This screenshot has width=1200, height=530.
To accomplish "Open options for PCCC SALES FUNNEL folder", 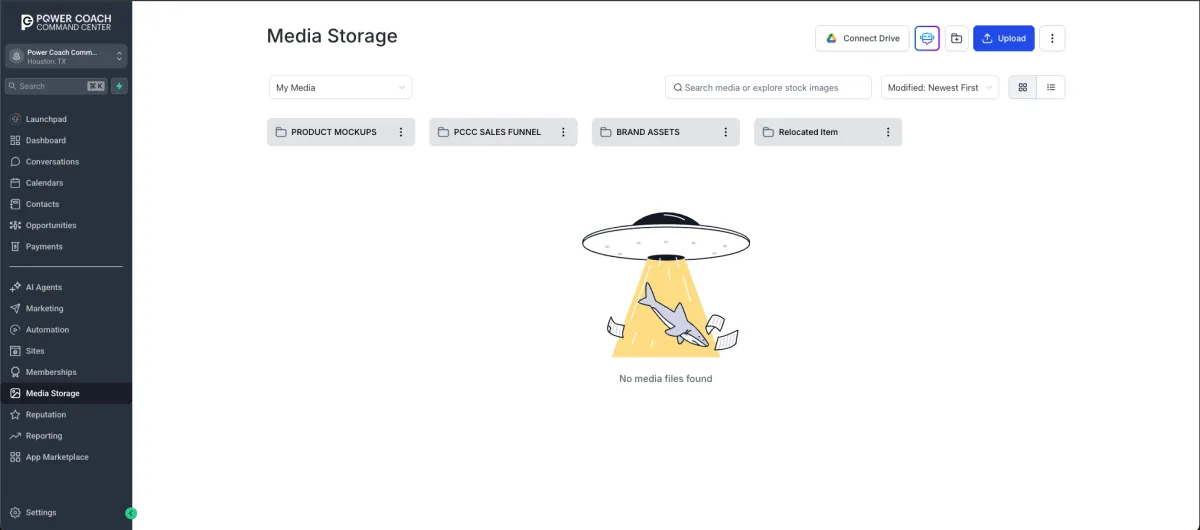I will (x=563, y=132).
